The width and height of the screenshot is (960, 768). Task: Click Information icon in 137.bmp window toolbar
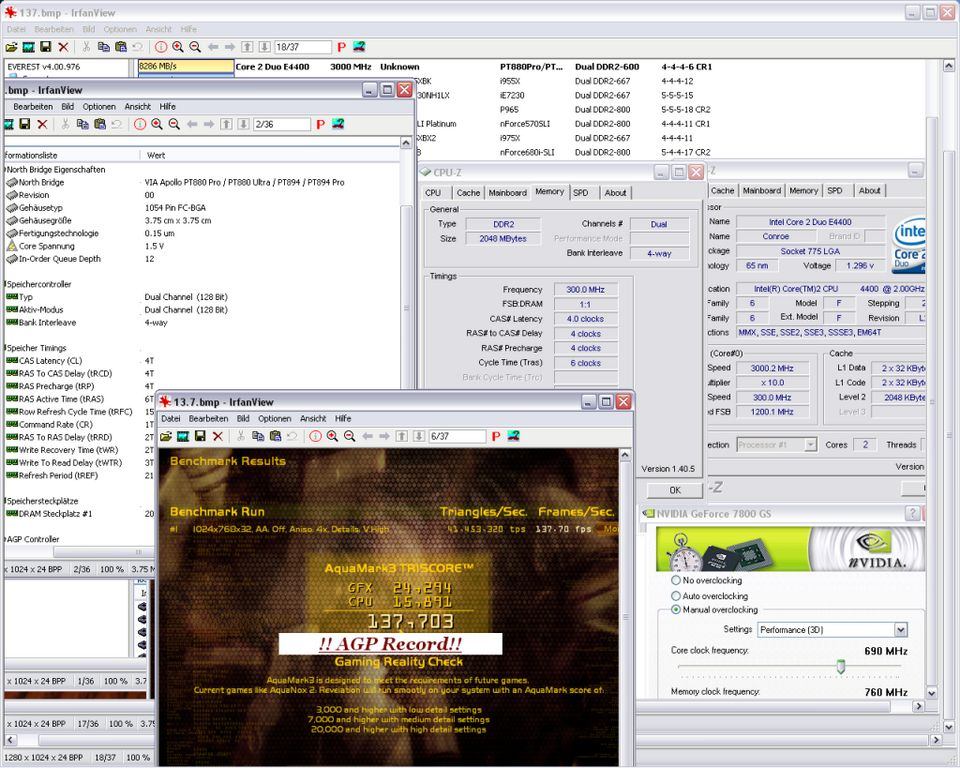160,47
